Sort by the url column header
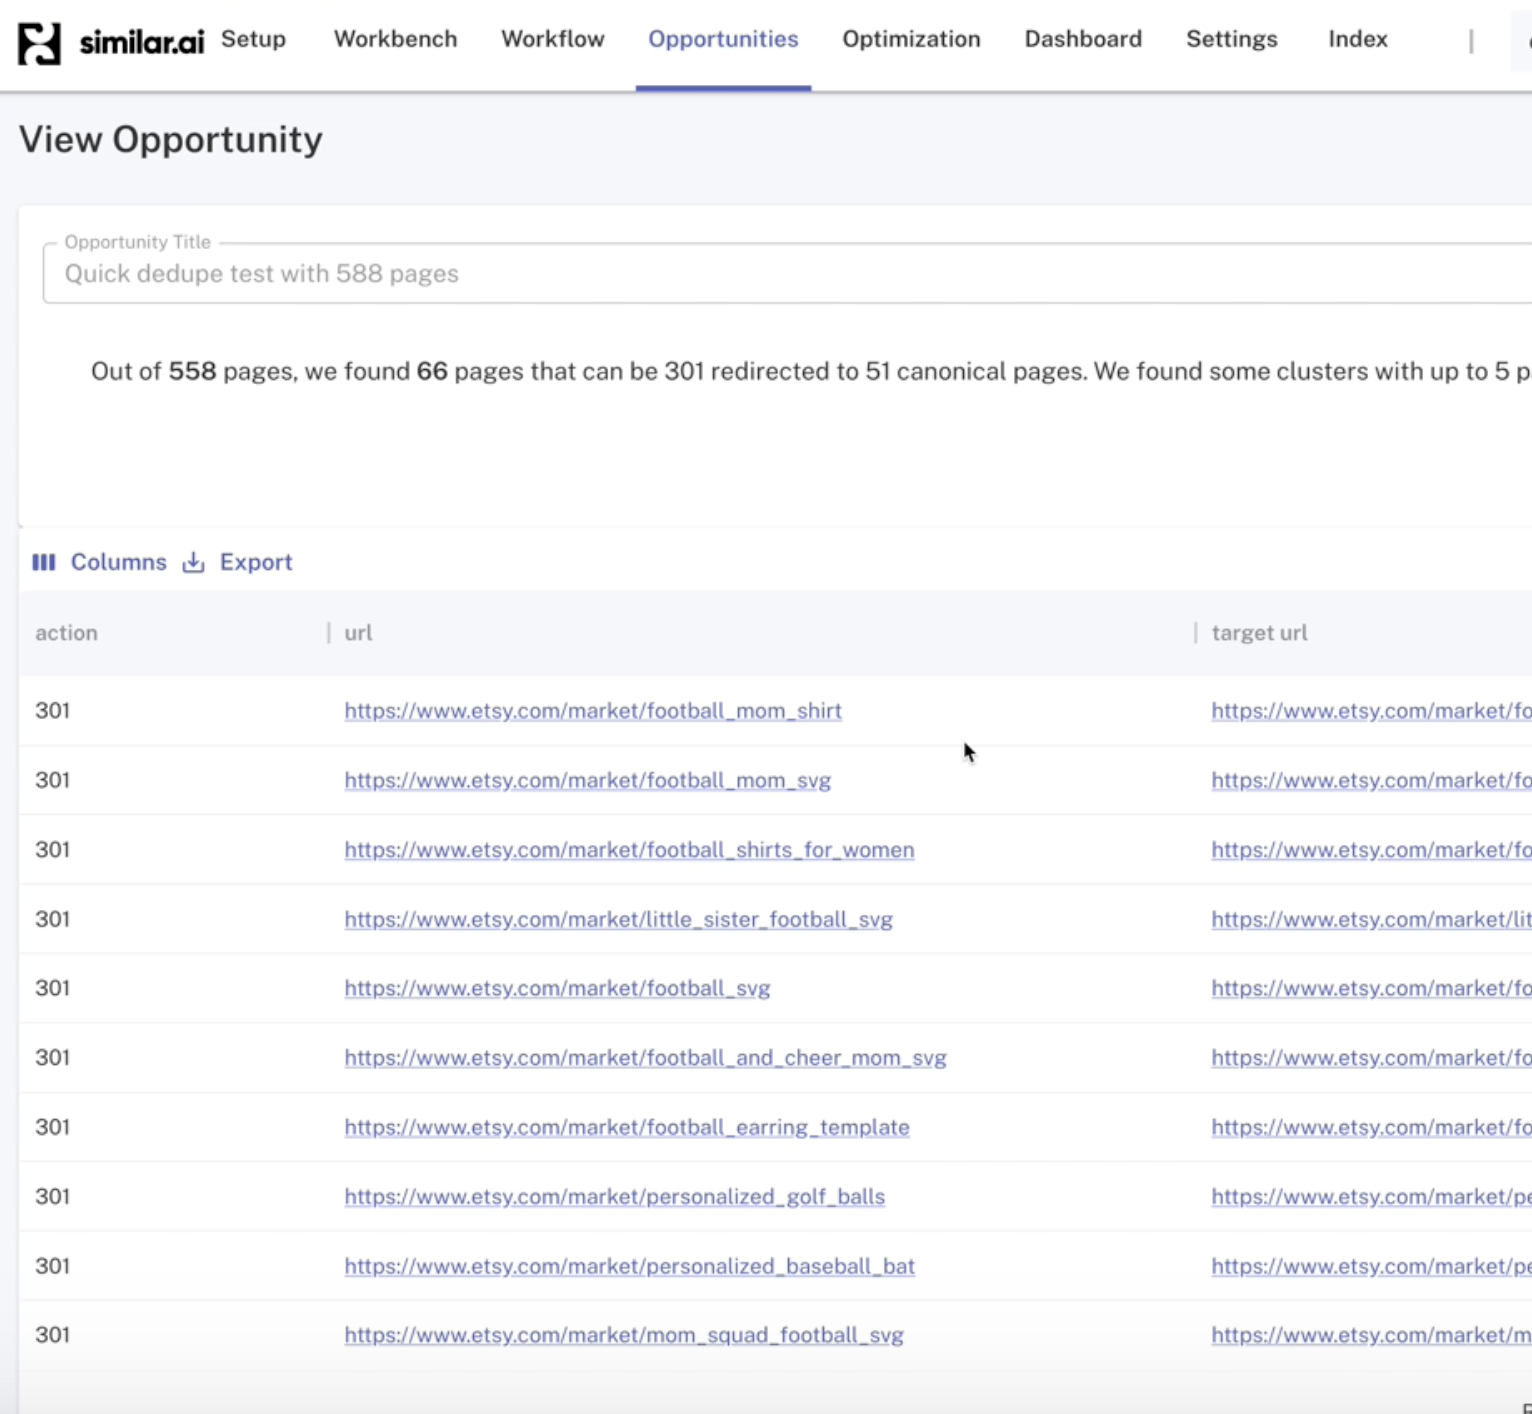 tap(358, 633)
